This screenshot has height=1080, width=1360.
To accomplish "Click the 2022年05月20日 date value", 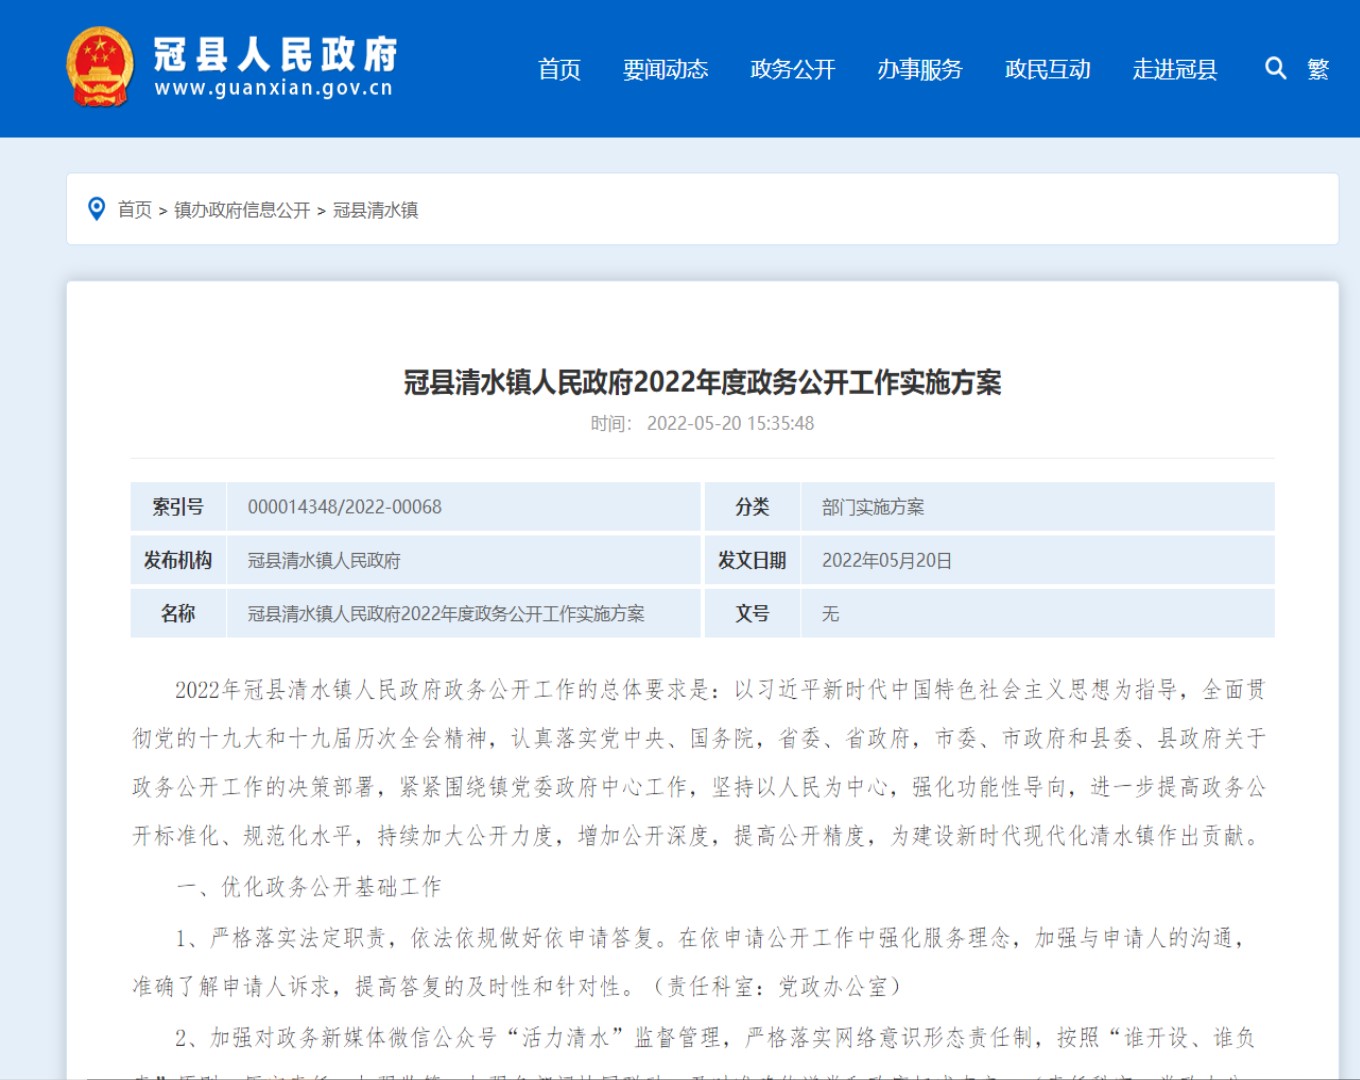I will click(887, 561).
